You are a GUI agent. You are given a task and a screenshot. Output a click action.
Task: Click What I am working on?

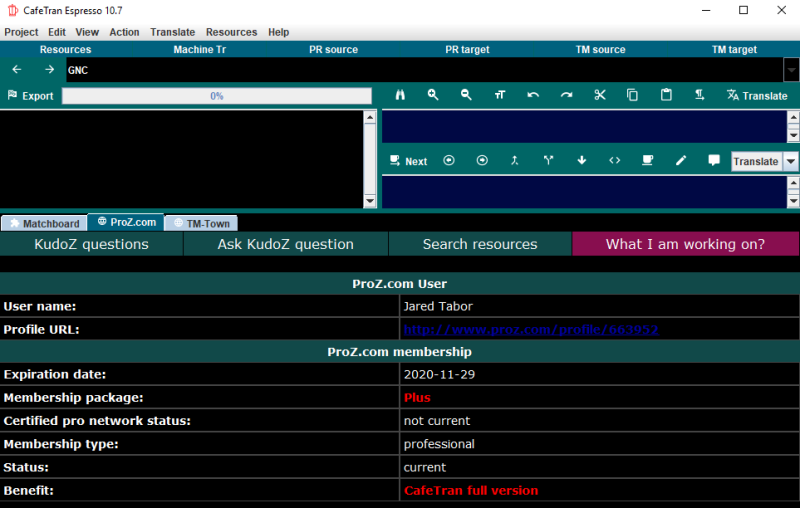pos(685,244)
